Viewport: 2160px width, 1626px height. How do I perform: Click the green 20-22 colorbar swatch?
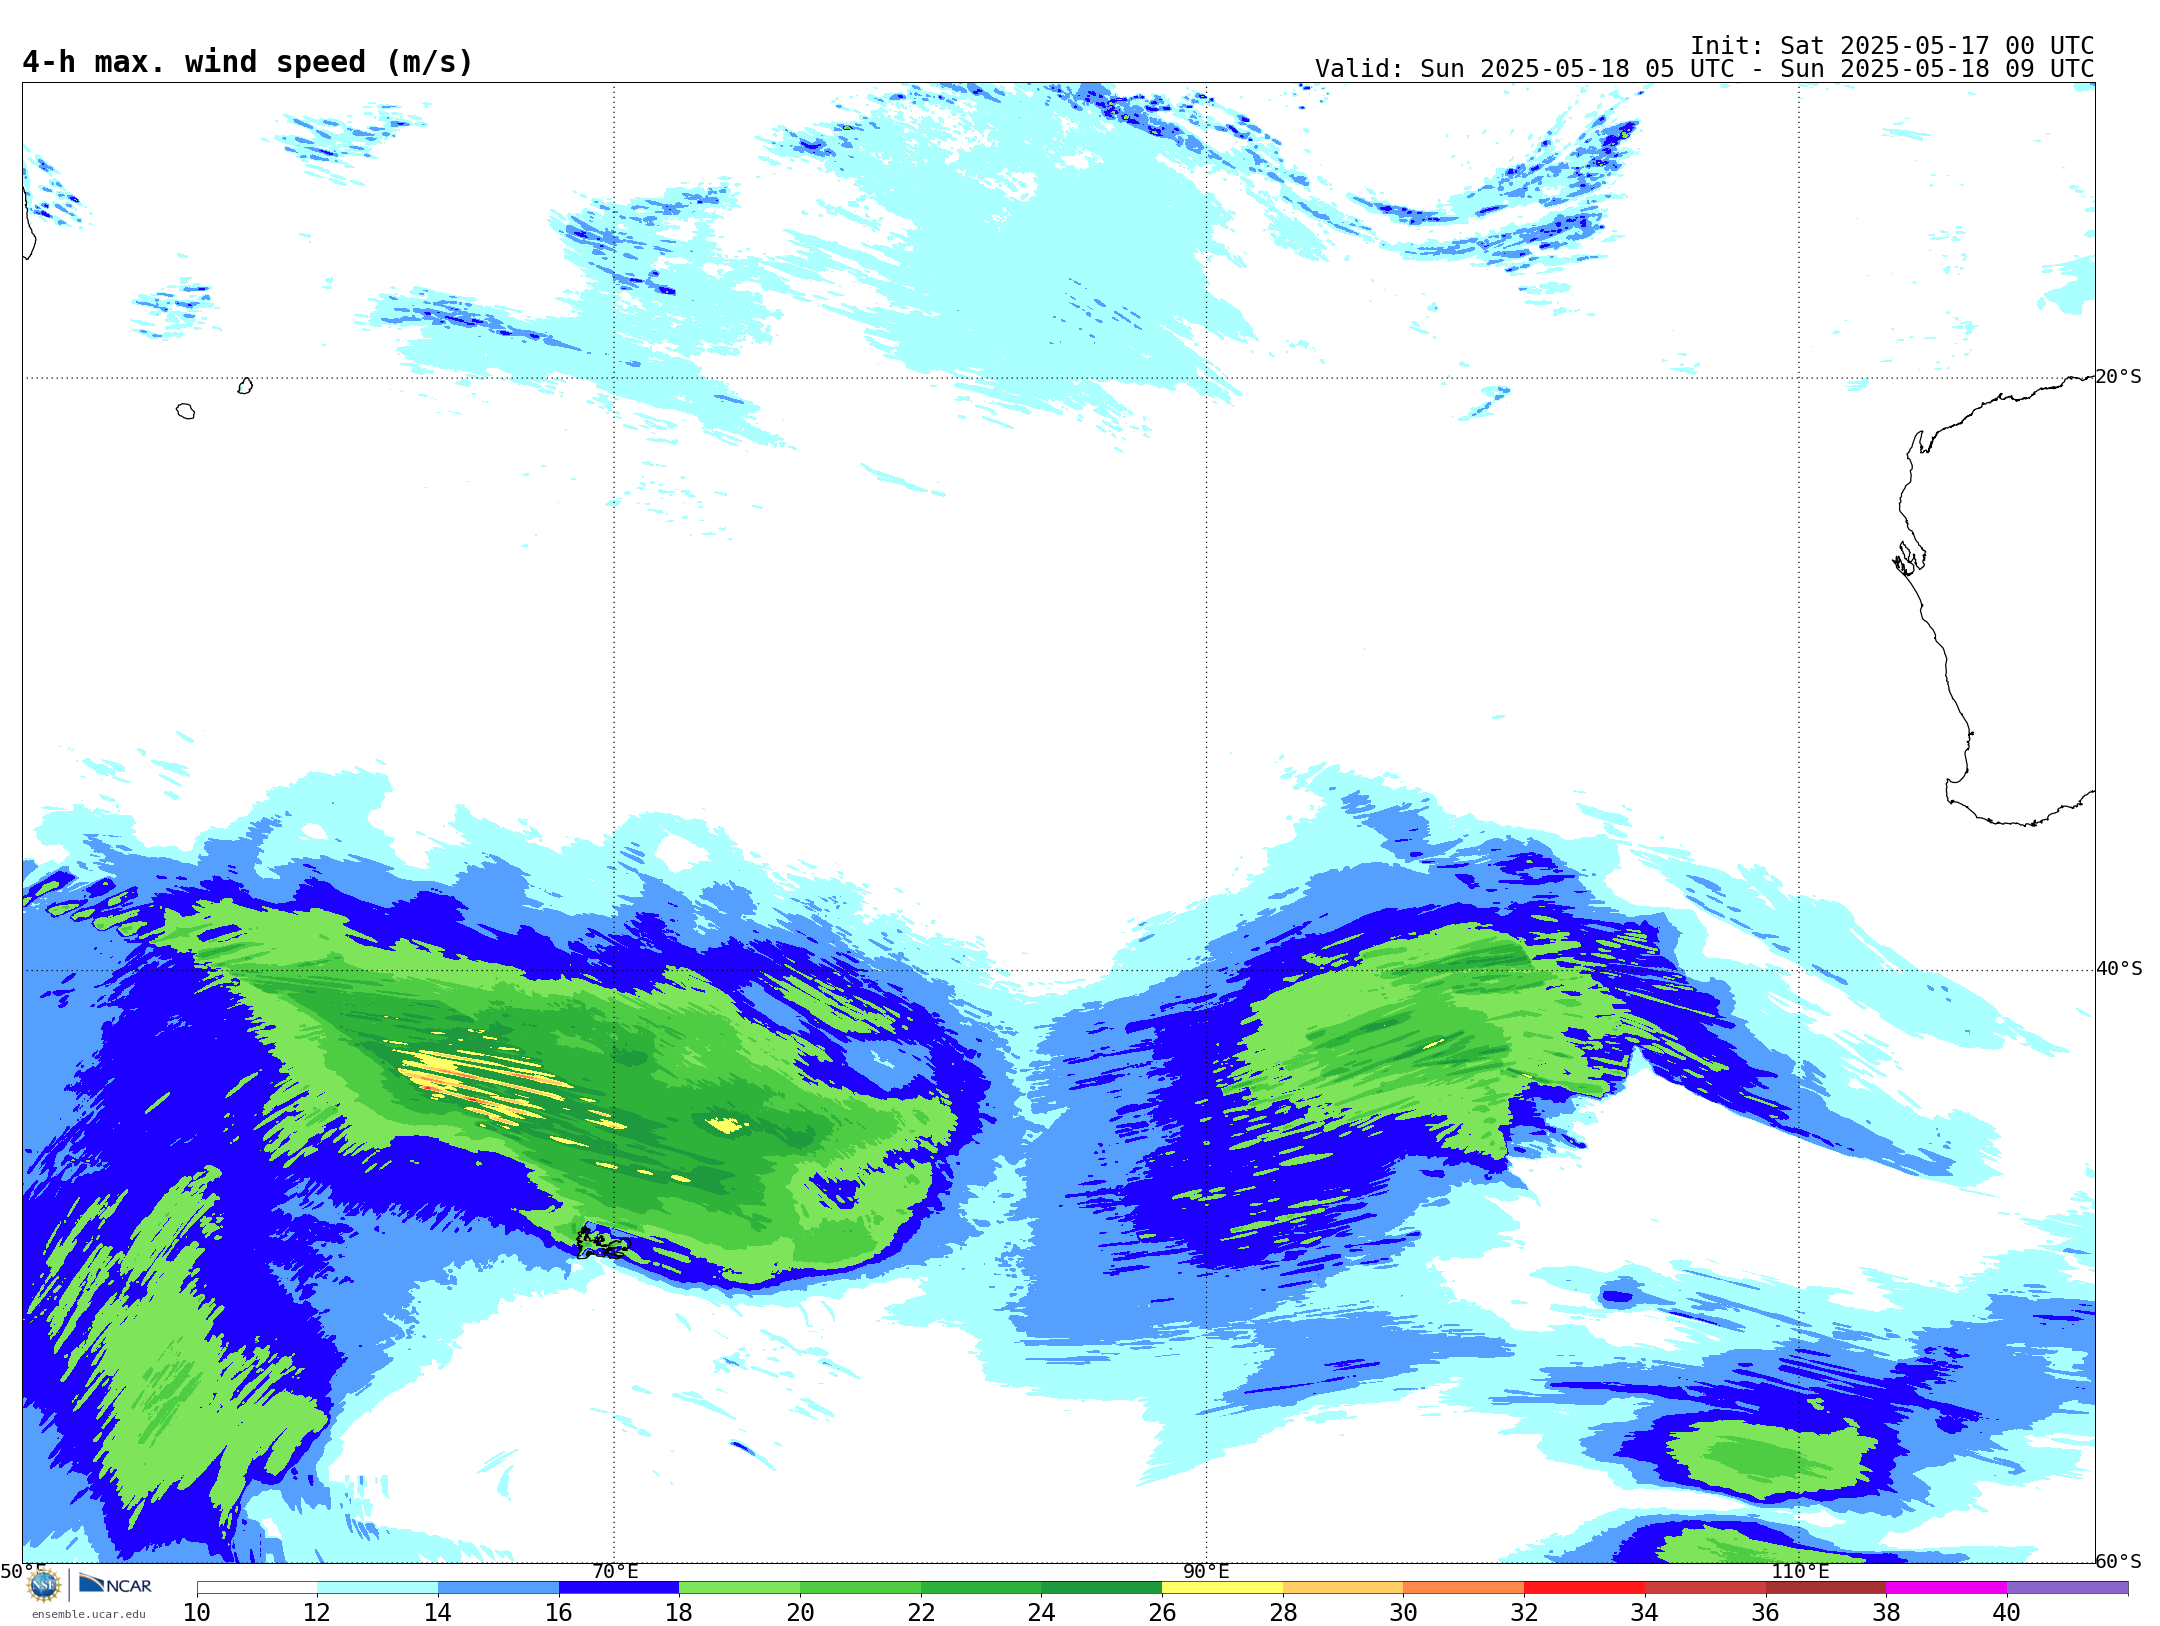pyautogui.click(x=860, y=1588)
